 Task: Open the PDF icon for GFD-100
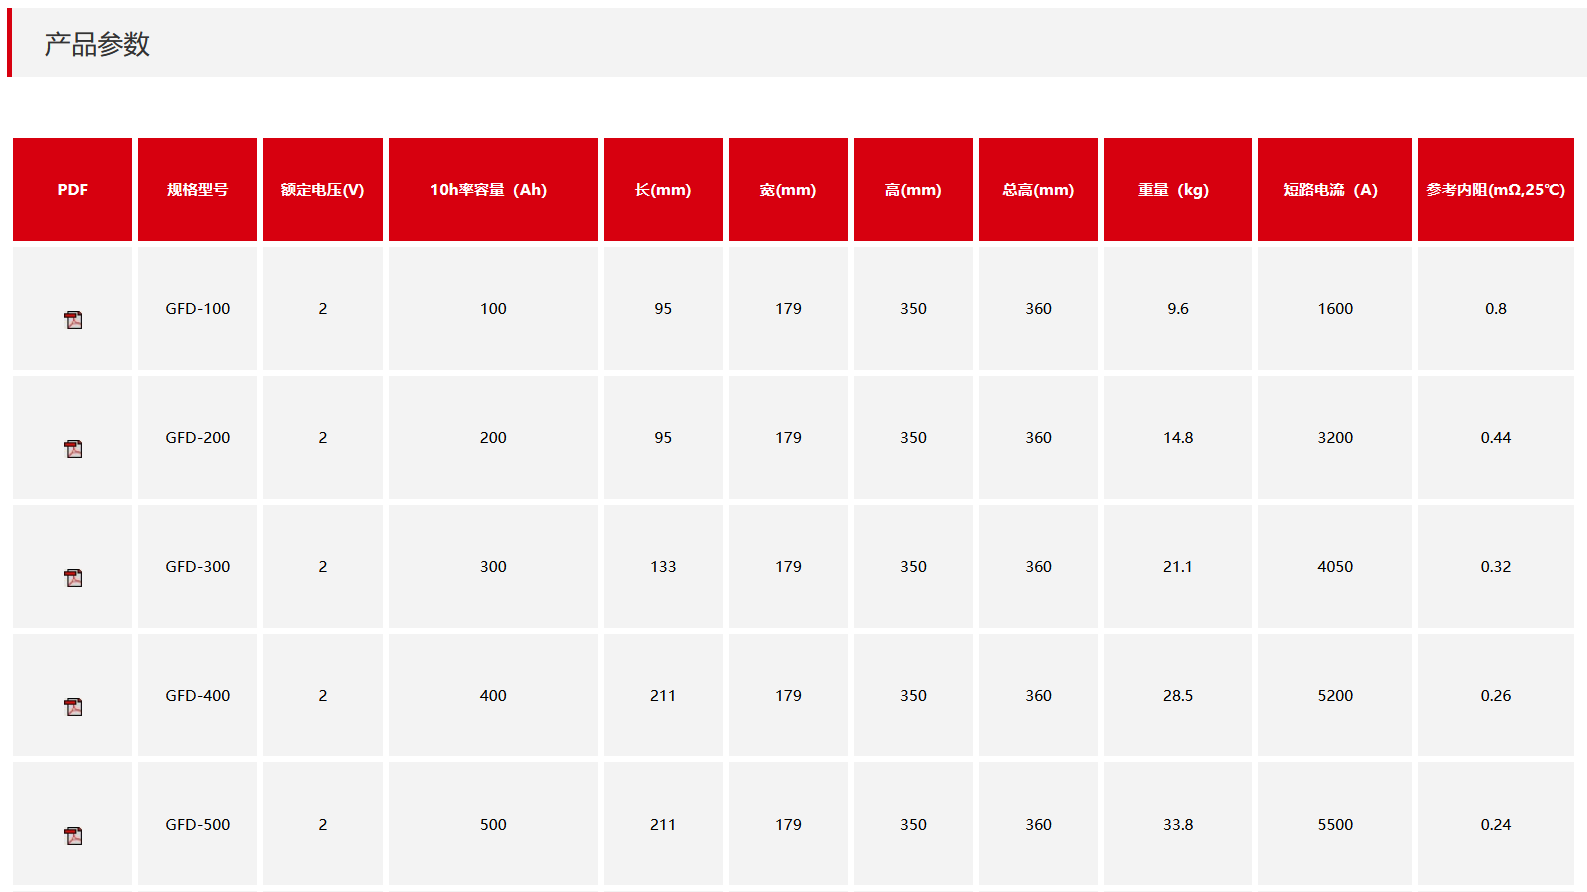(x=73, y=320)
